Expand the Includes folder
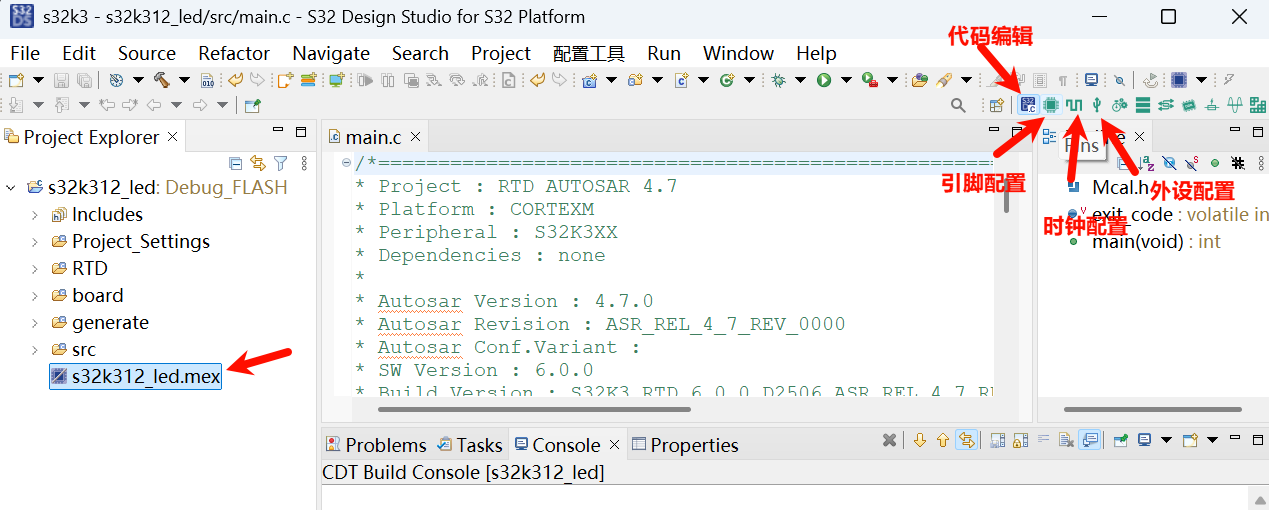The width and height of the screenshot is (1269, 510). click(34, 214)
